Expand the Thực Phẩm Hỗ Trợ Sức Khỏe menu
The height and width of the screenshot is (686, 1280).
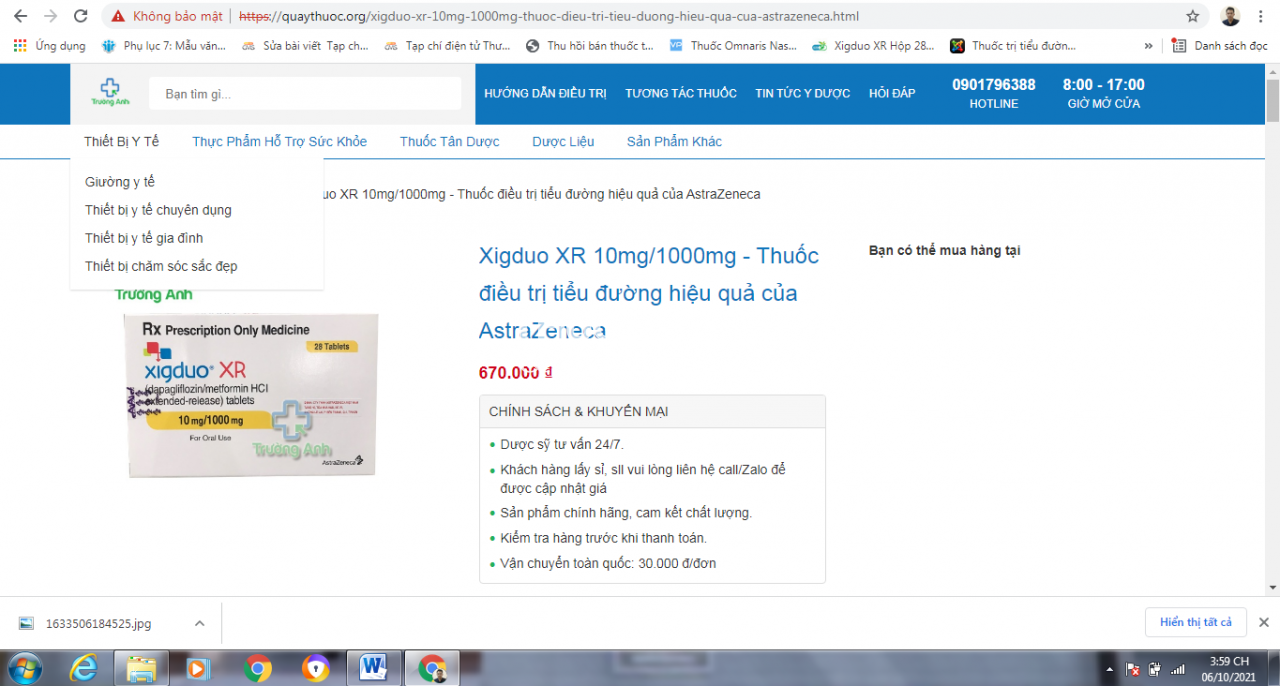point(279,141)
